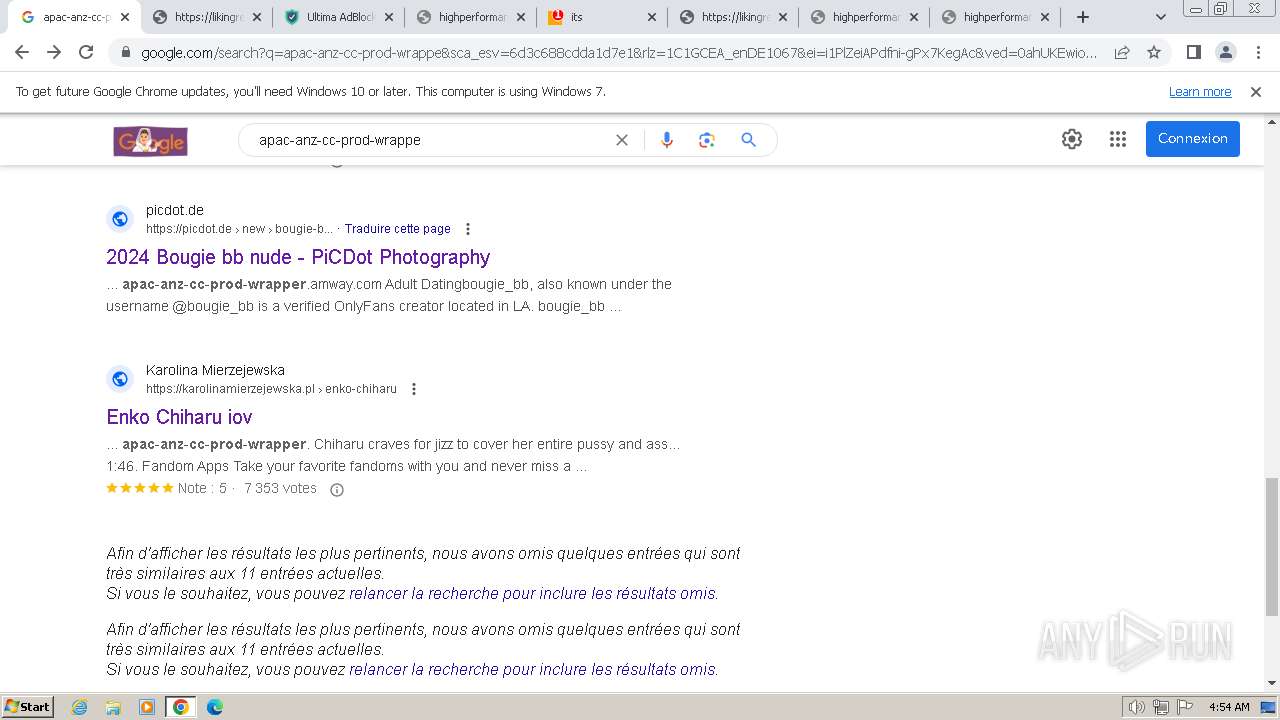
Task: Close the apac-anz-cc-p tab
Action: (x=124, y=17)
